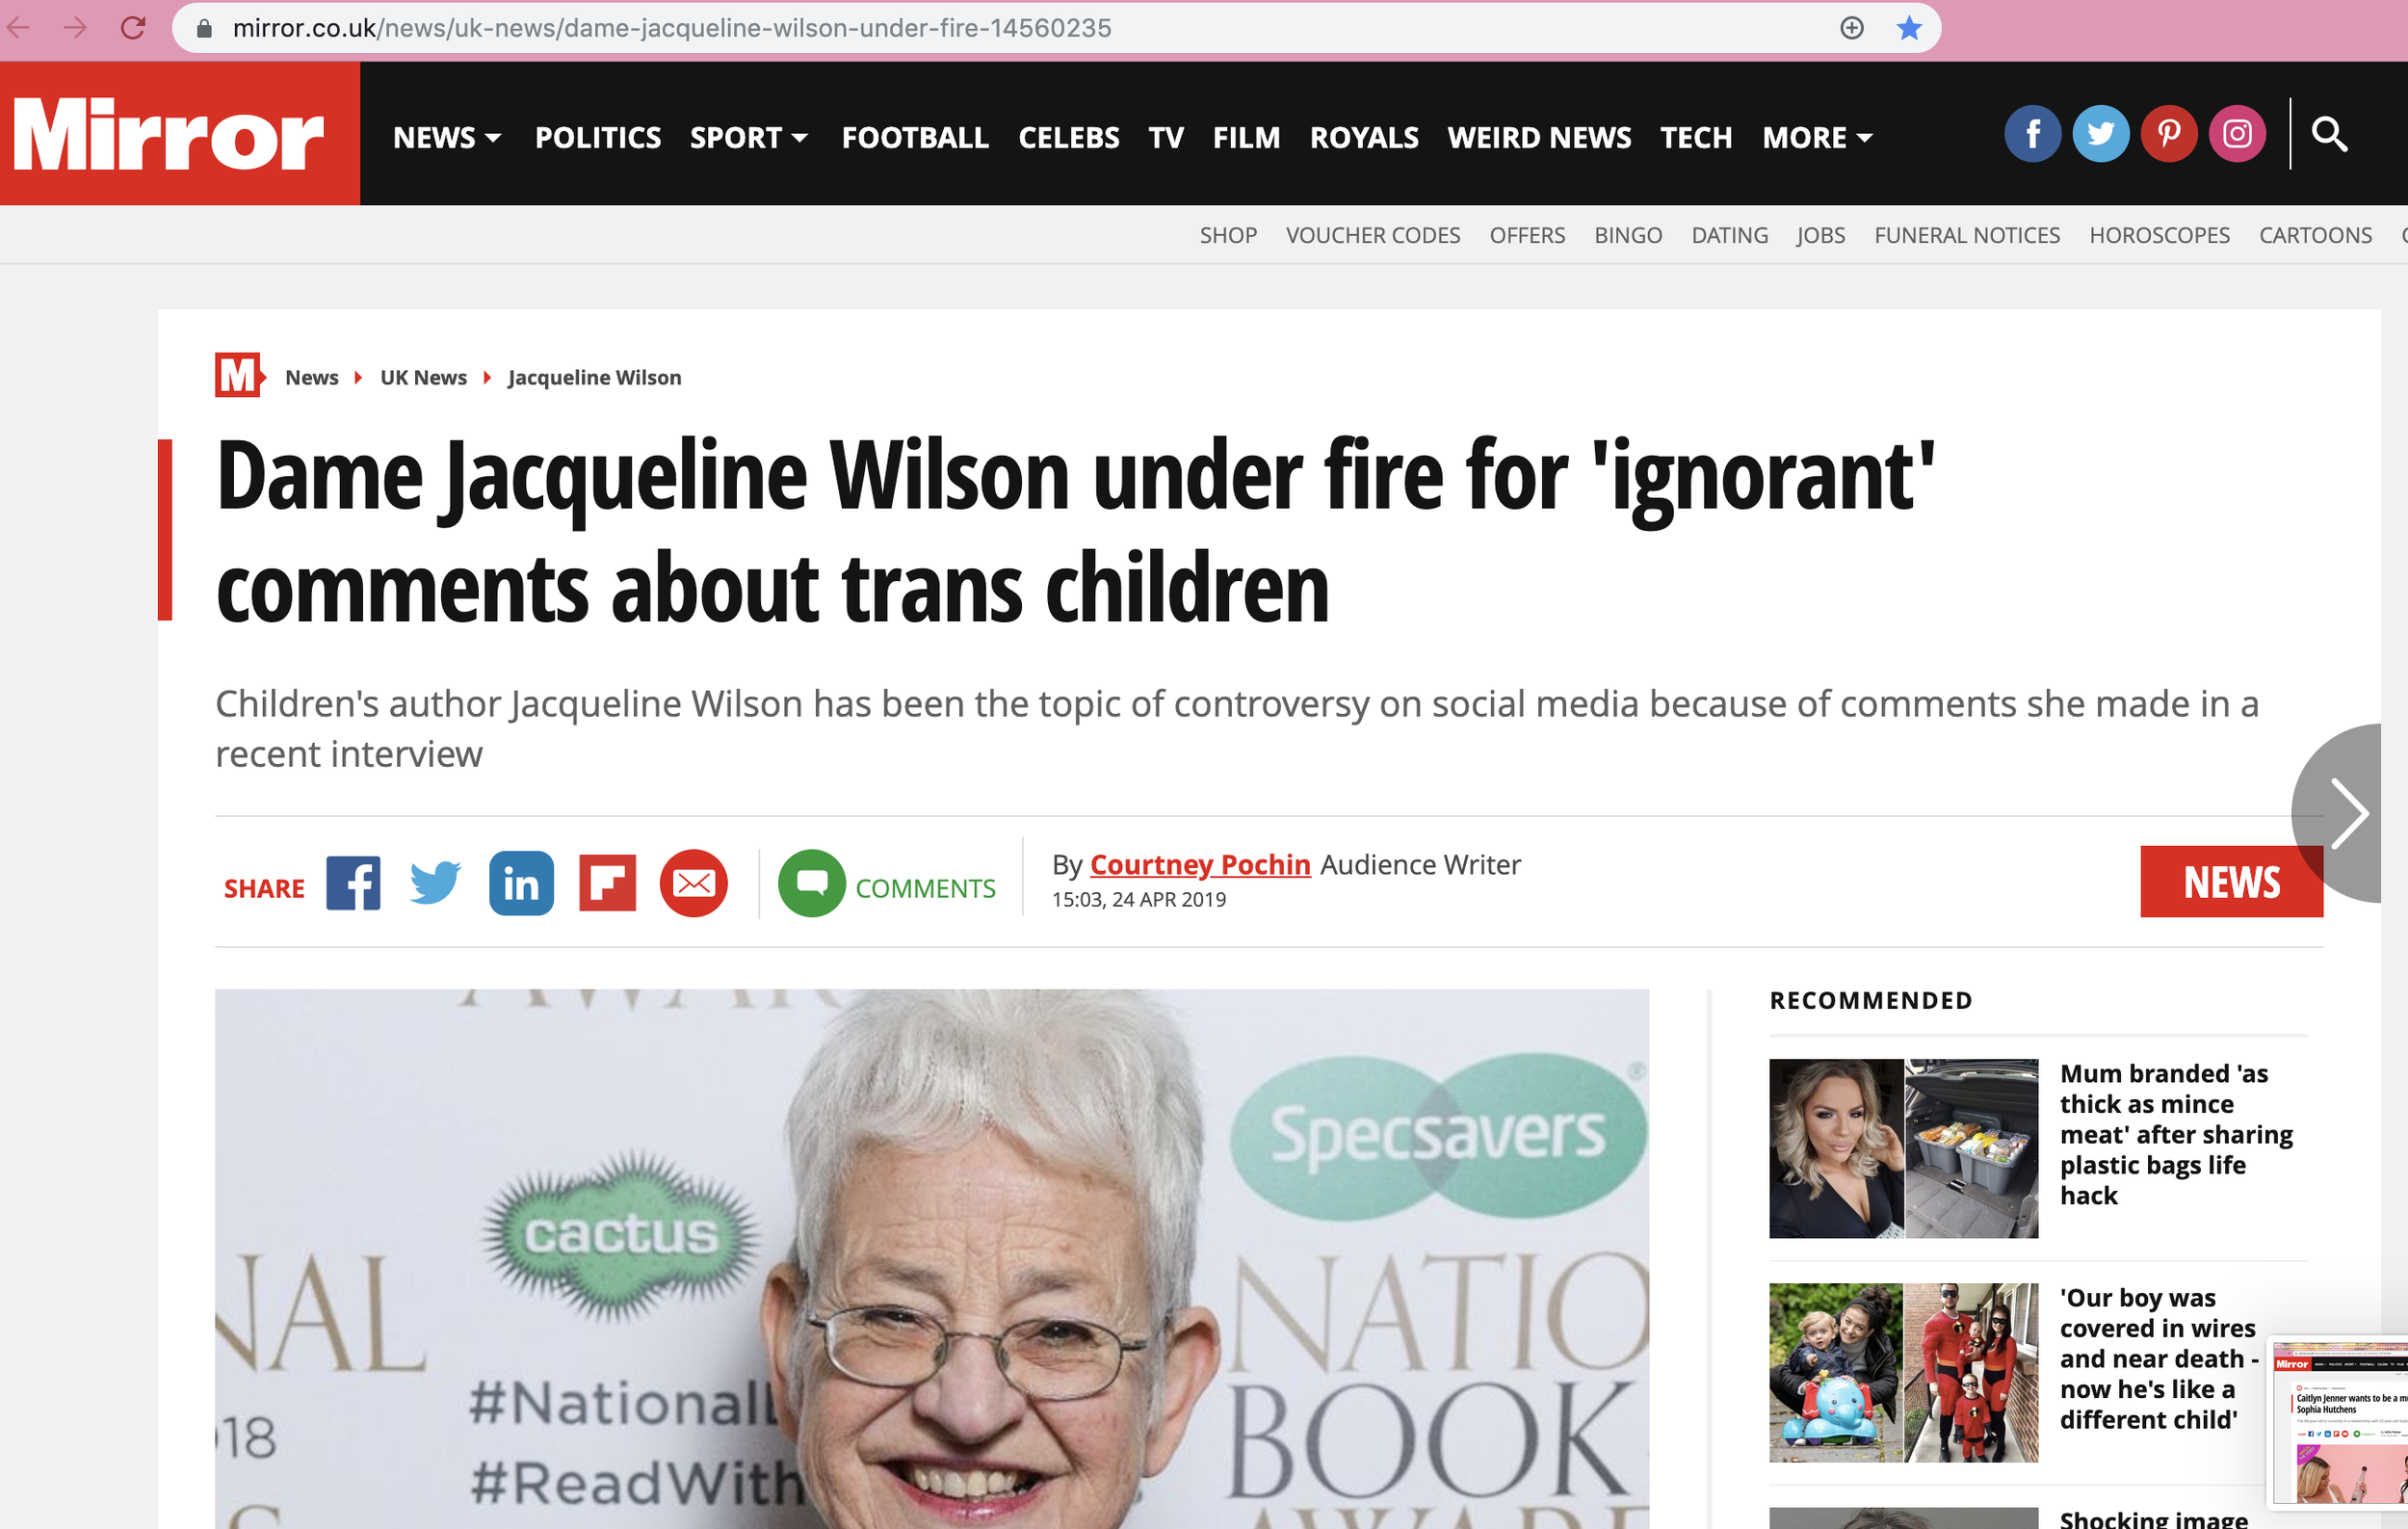Open 'Mum branded' recommended headline

[2176, 1134]
